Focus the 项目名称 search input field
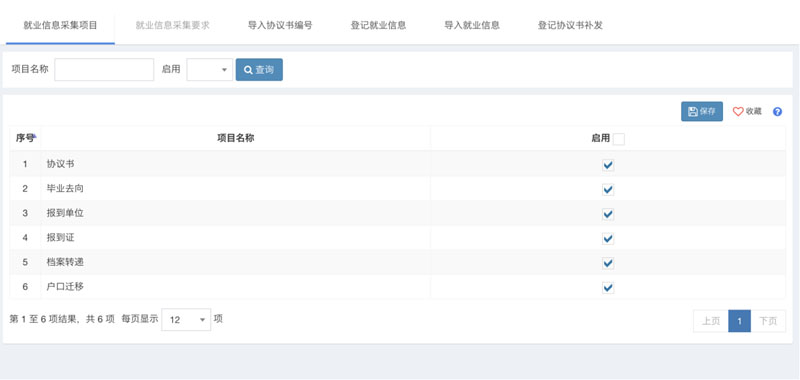The width and height of the screenshot is (800, 380). pos(104,70)
